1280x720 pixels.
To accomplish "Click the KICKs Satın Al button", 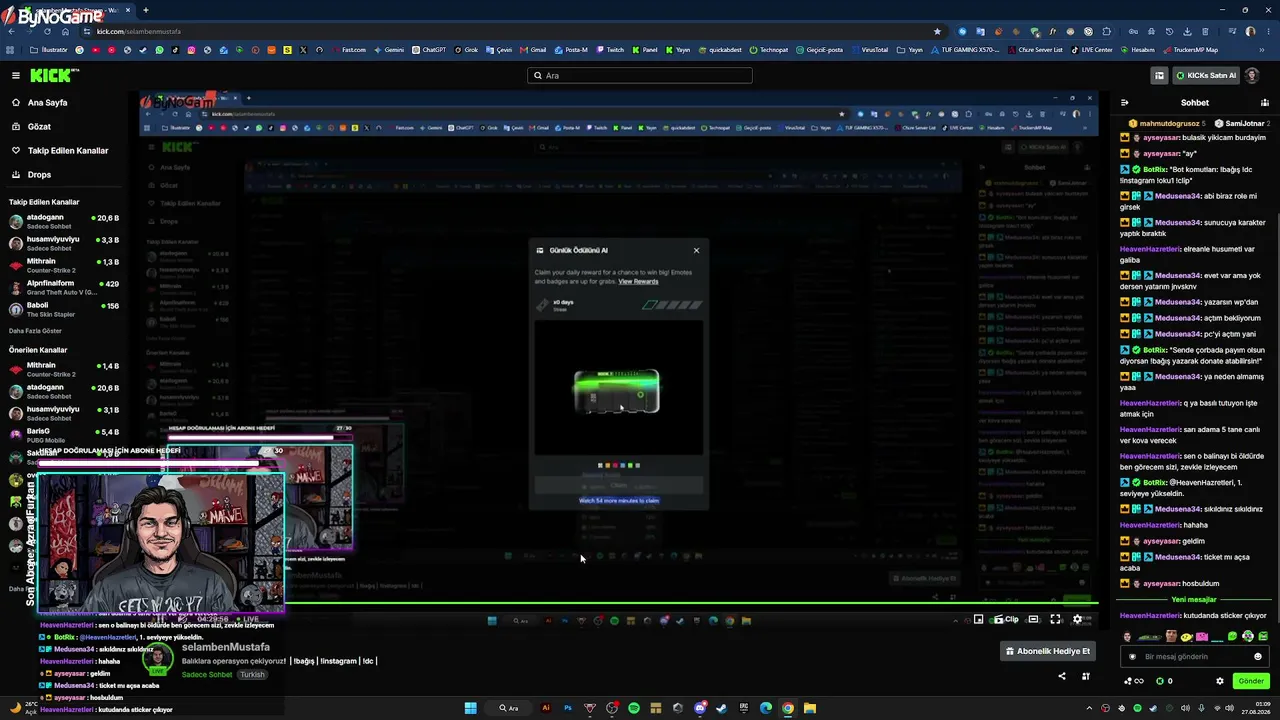I will 1206,75.
